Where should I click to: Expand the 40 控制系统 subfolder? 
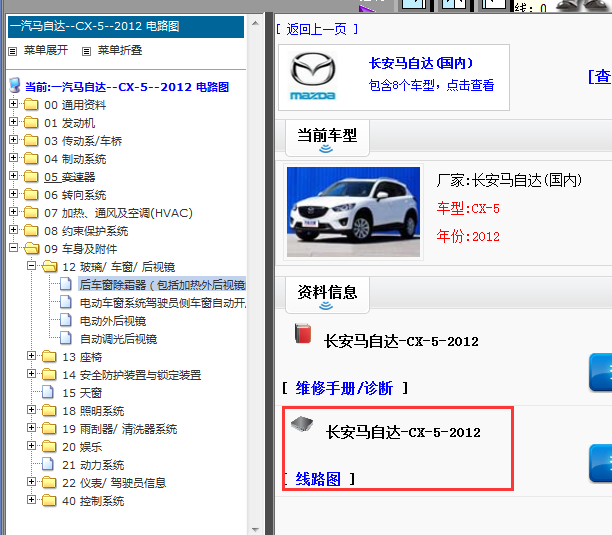(32, 499)
